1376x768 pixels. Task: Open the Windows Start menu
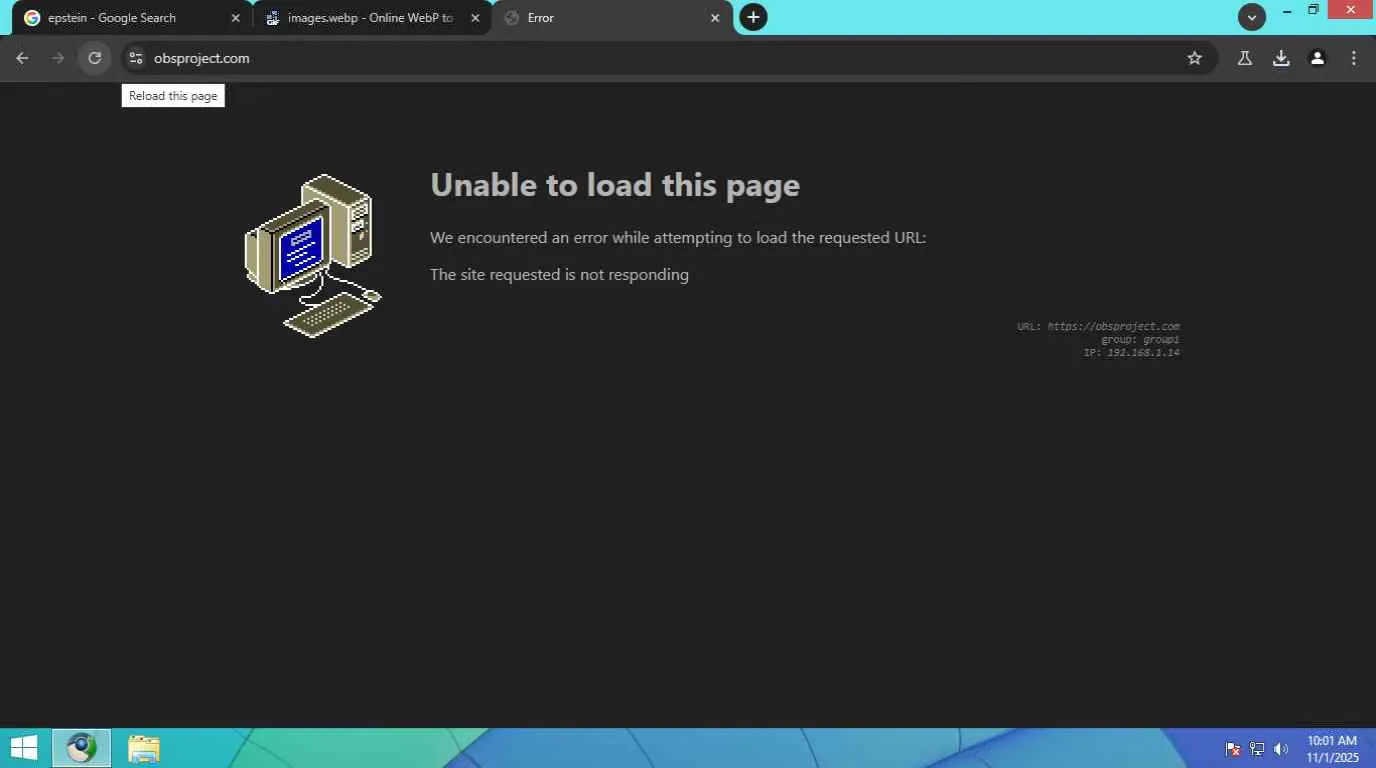(24, 748)
